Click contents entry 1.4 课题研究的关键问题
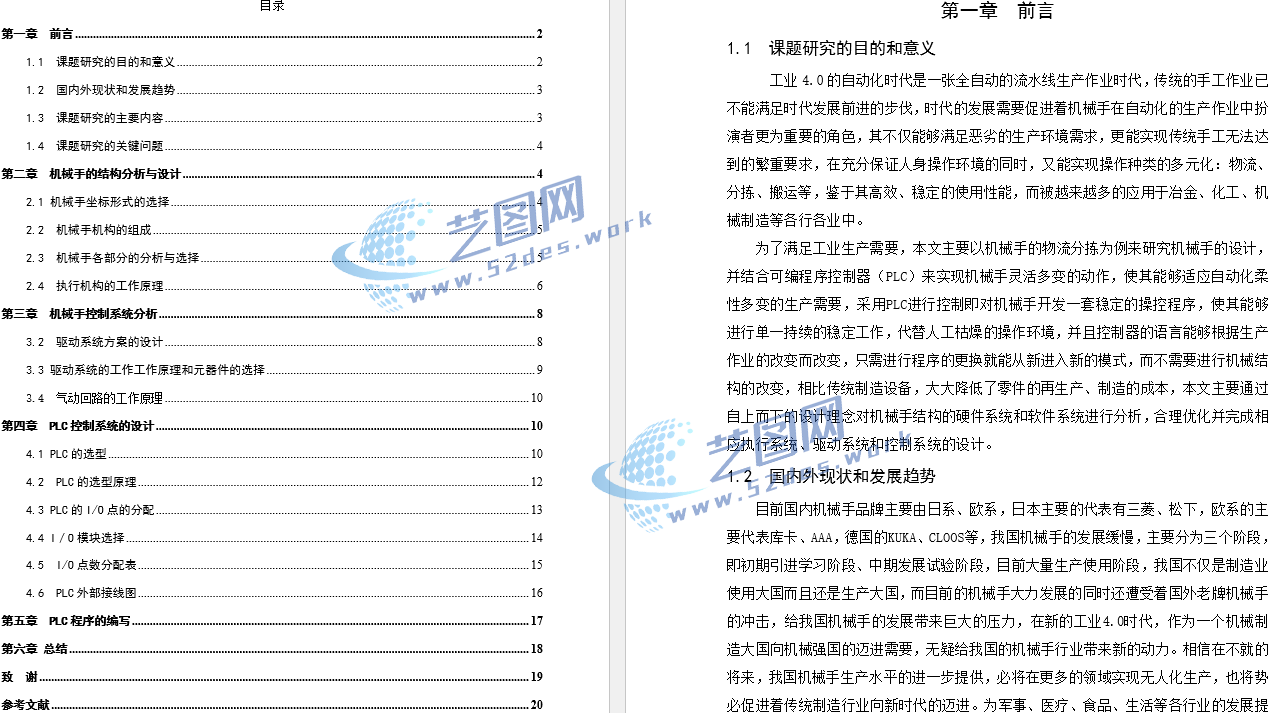The height and width of the screenshot is (713, 1269). [284, 146]
